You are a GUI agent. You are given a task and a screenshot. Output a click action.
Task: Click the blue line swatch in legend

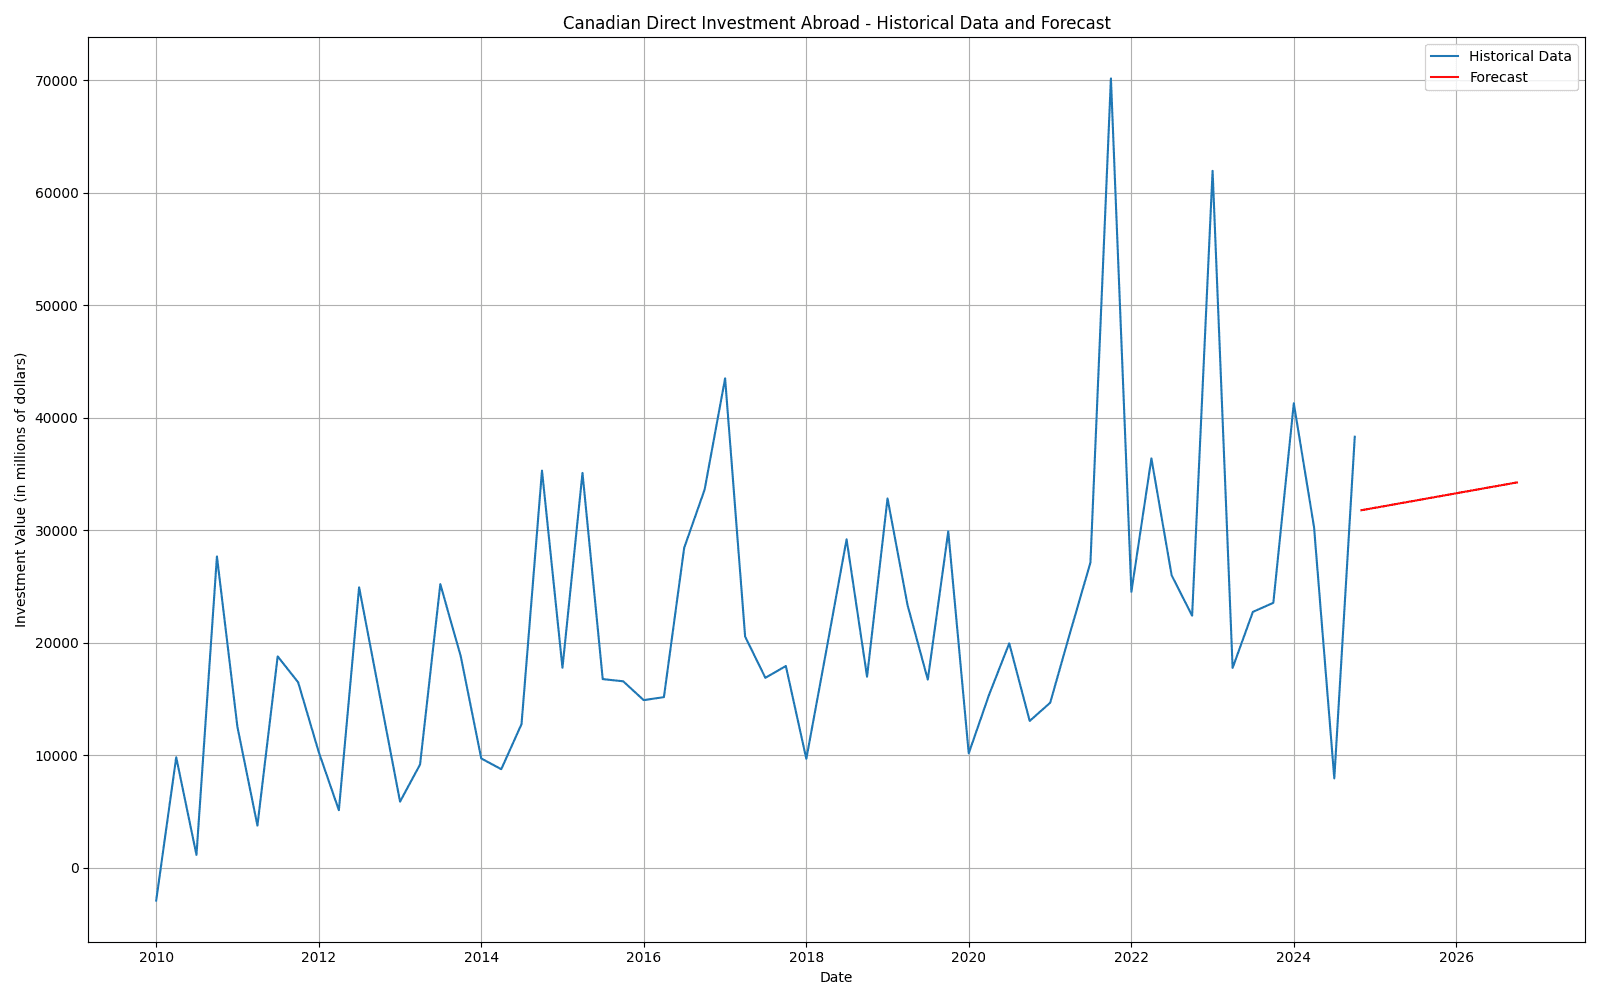[1445, 56]
